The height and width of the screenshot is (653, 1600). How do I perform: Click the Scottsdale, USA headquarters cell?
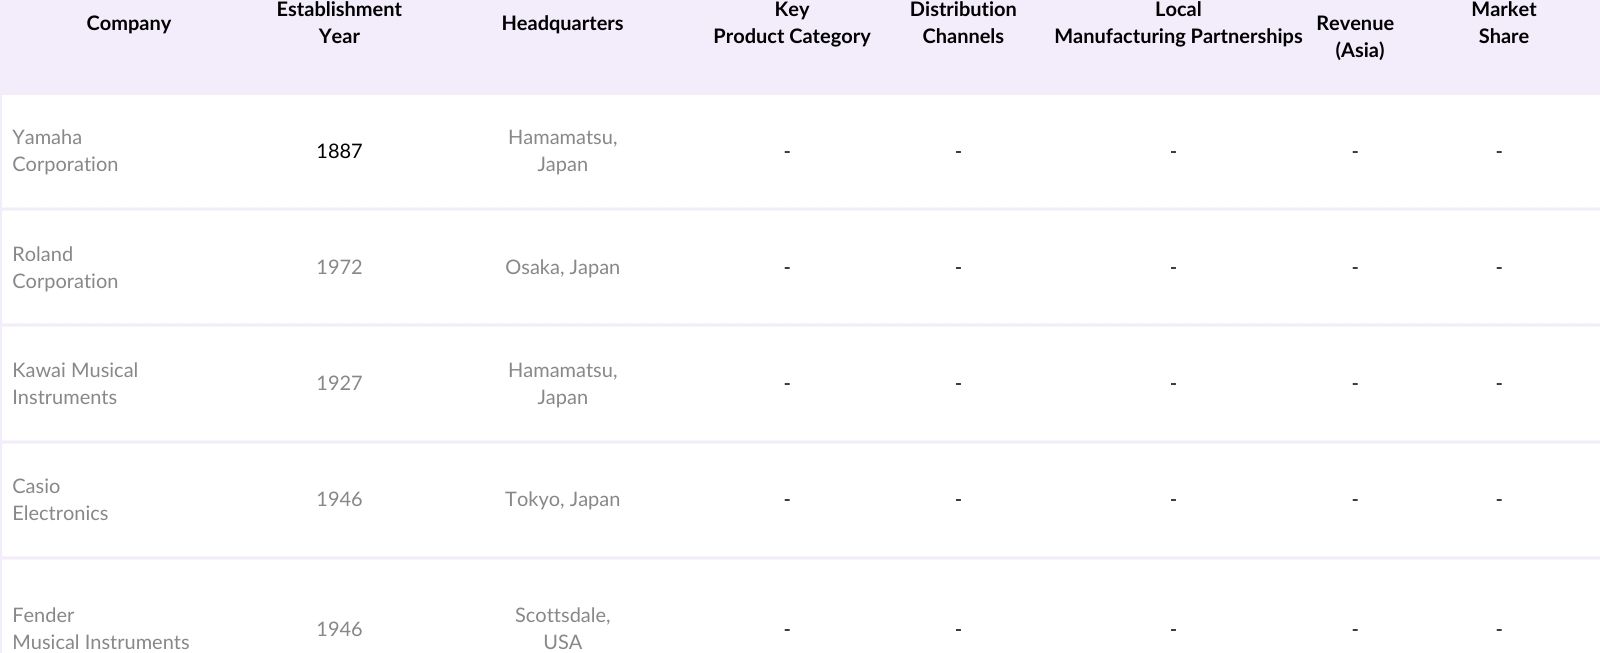pos(562,628)
